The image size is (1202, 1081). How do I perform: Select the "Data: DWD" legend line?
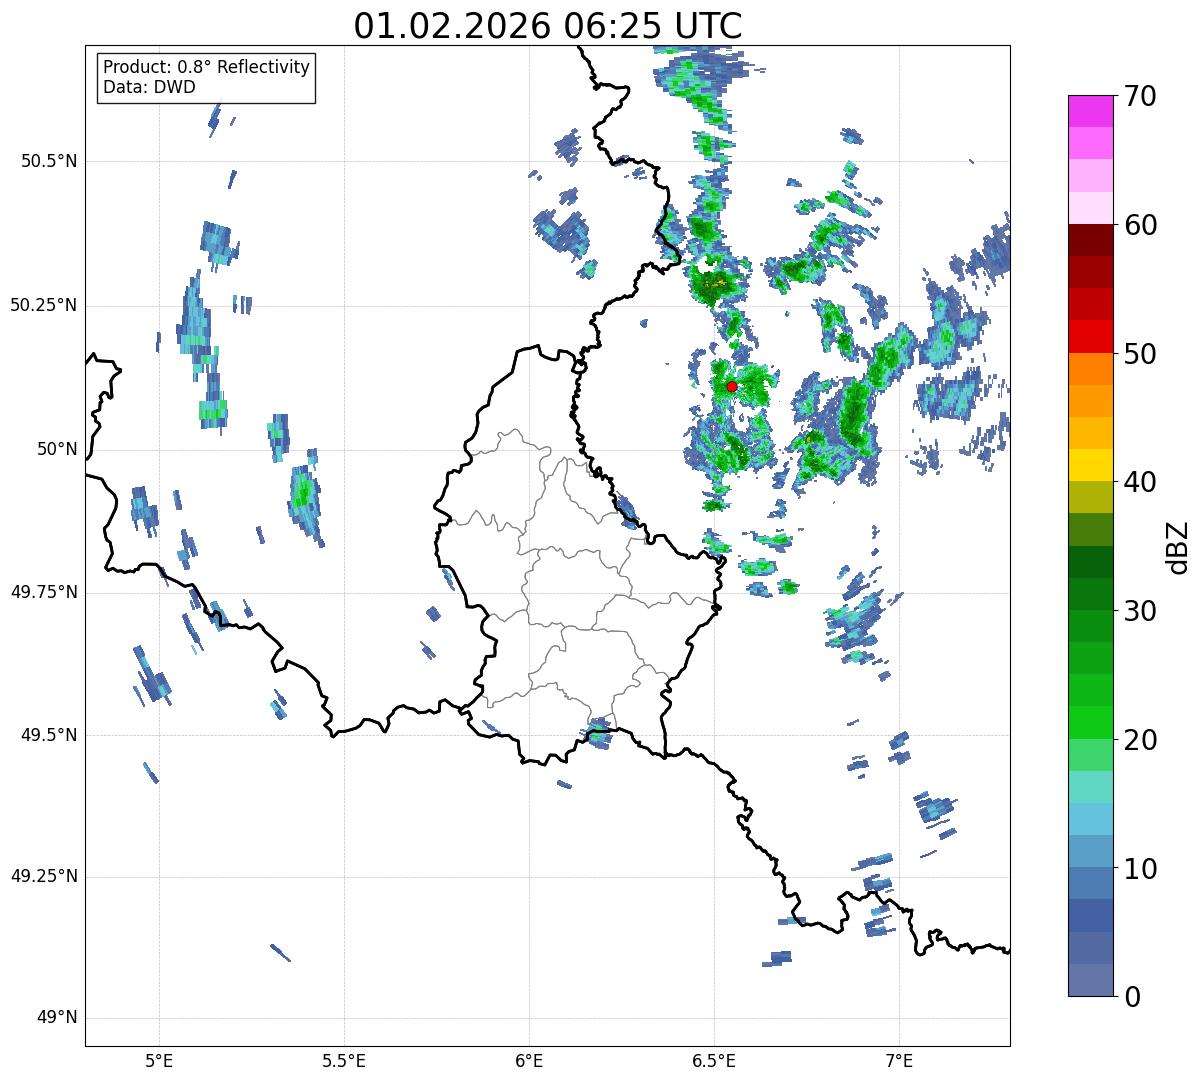(149, 87)
